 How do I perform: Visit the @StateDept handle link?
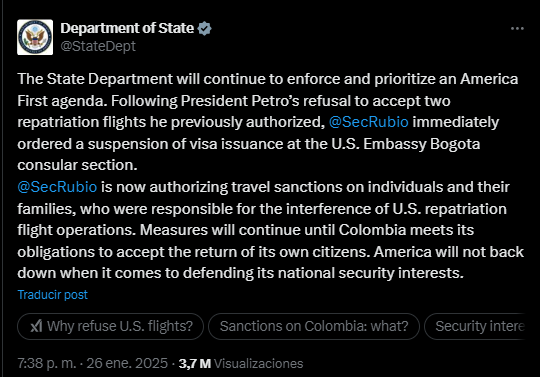coord(98,46)
